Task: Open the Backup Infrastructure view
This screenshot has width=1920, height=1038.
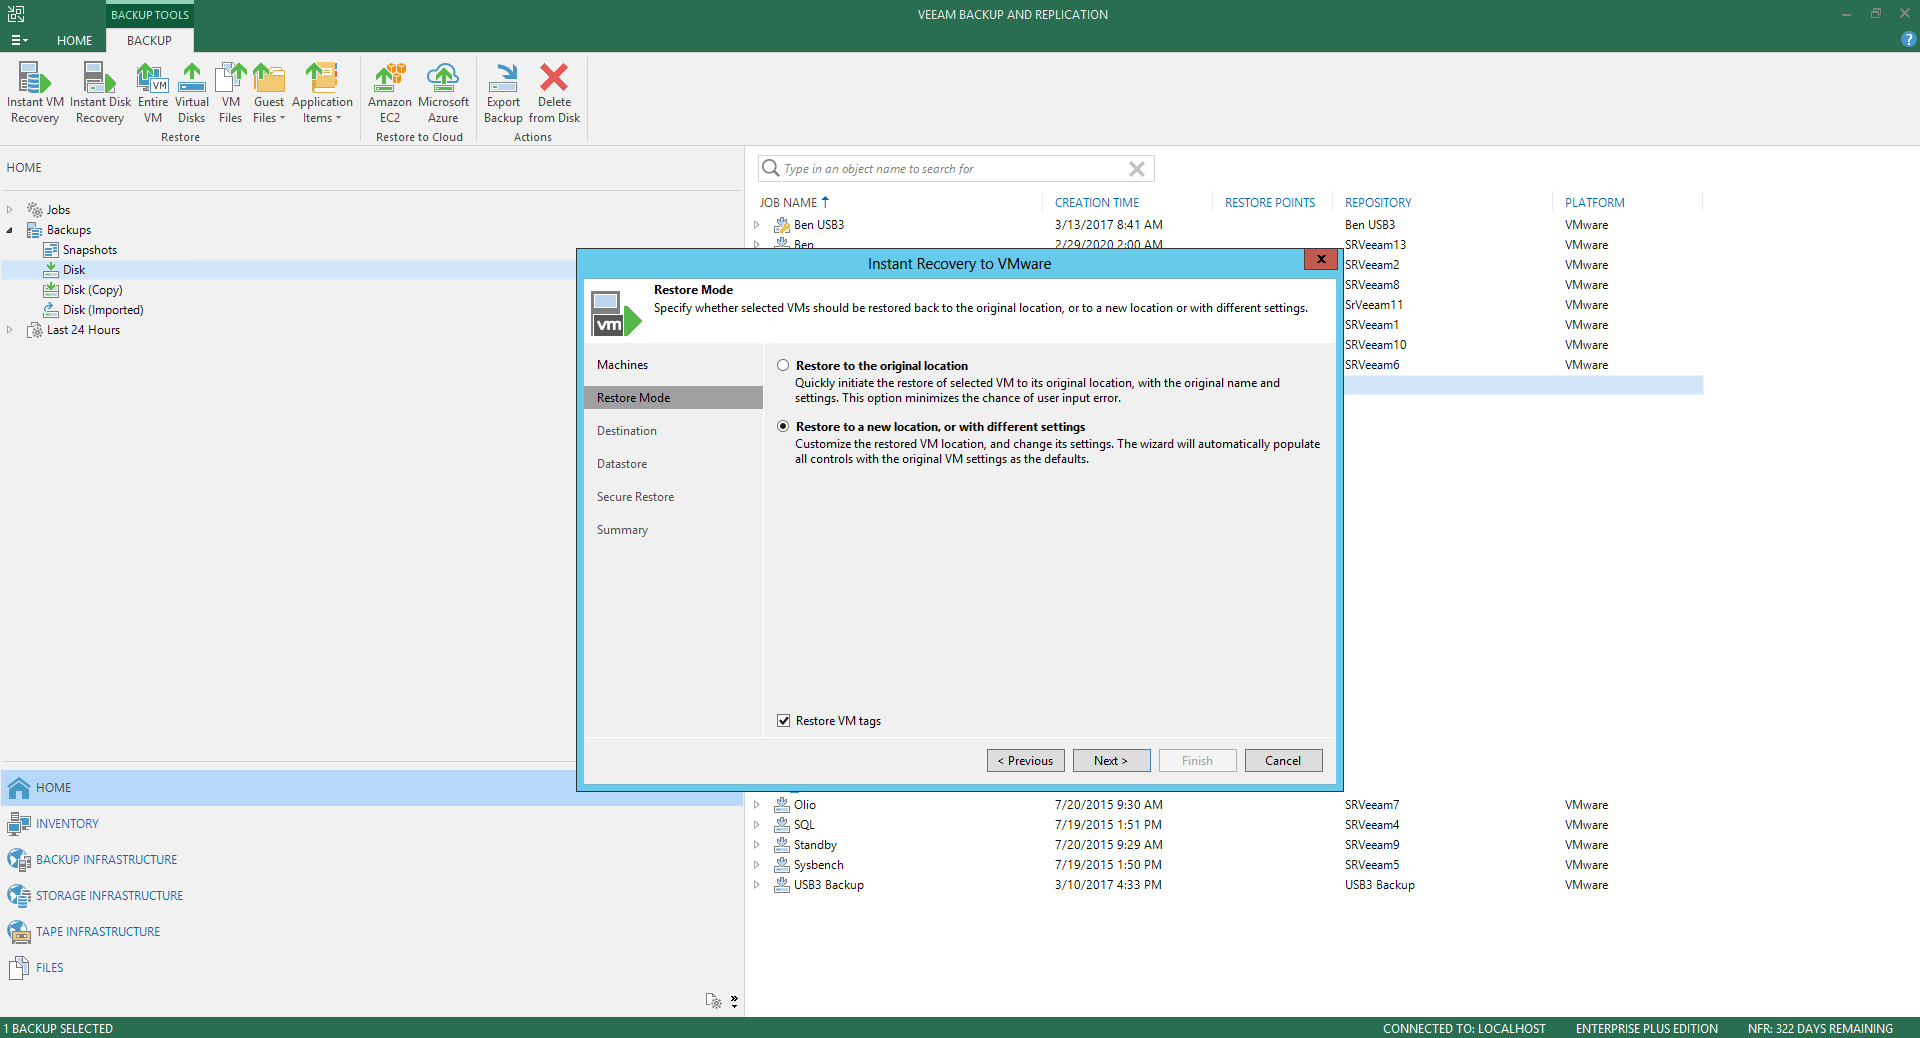Action: point(106,860)
